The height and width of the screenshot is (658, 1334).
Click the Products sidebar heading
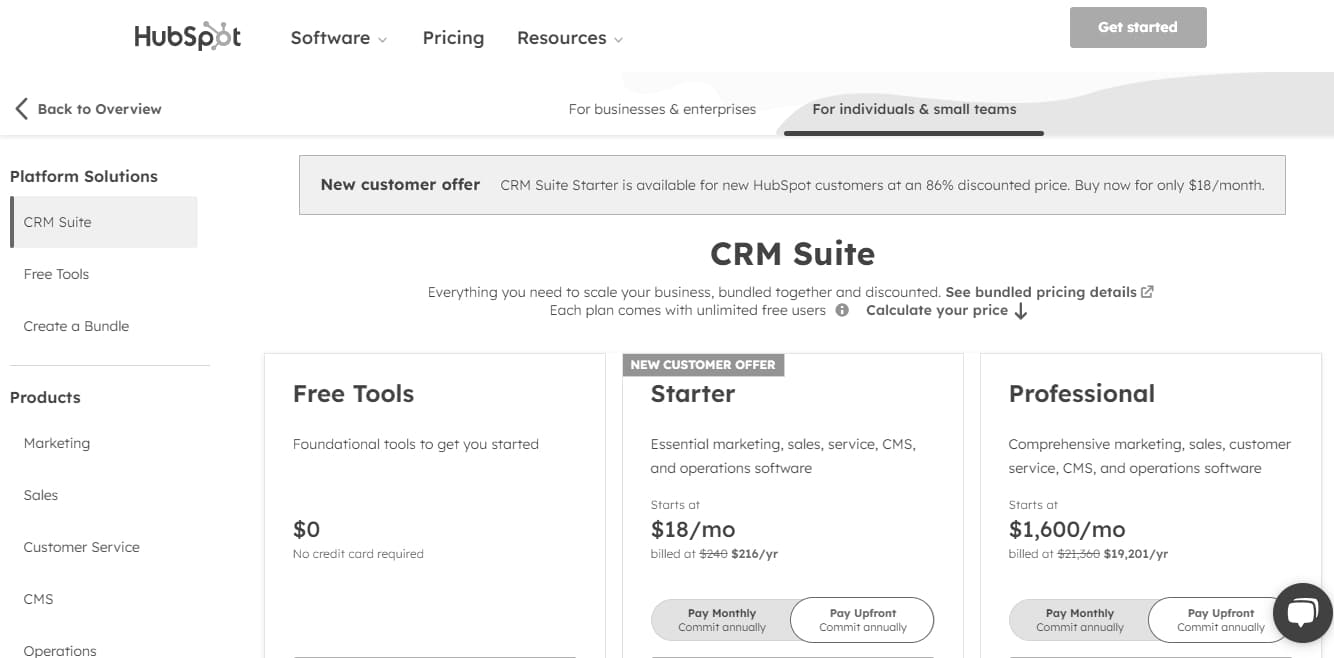click(x=45, y=397)
